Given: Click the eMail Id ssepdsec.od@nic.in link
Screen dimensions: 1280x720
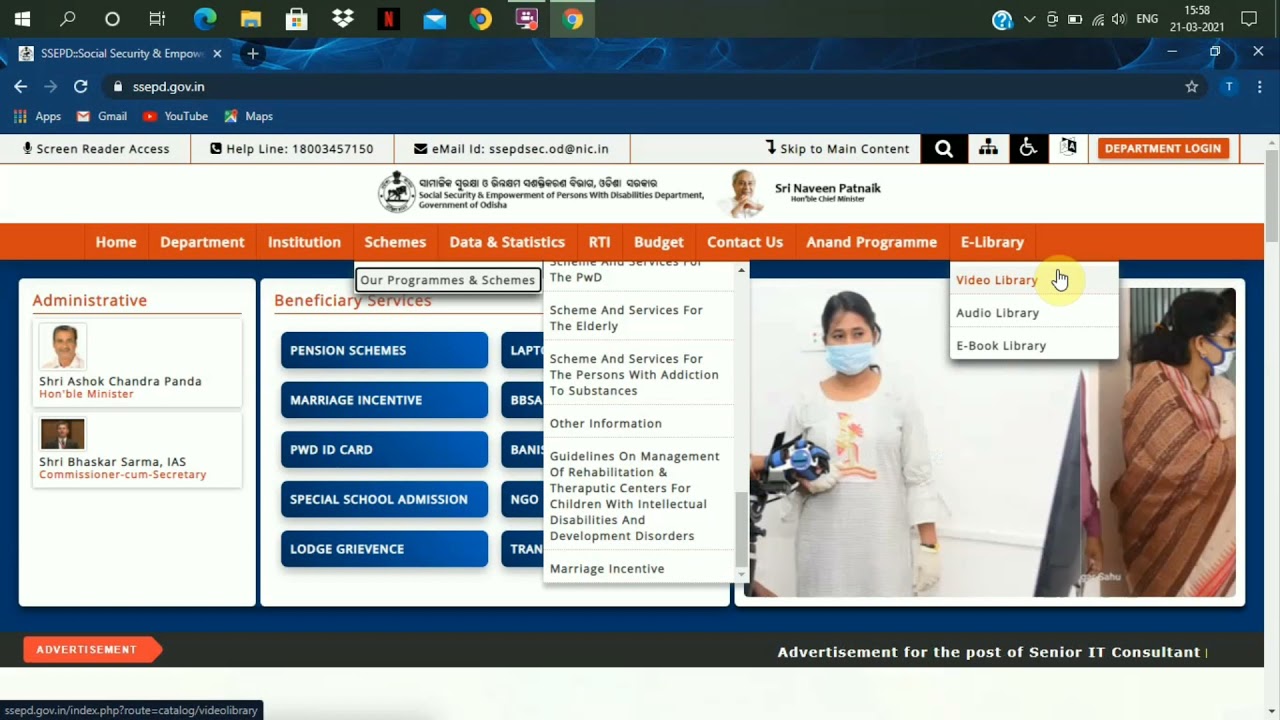Looking at the screenshot, I should (x=511, y=149).
